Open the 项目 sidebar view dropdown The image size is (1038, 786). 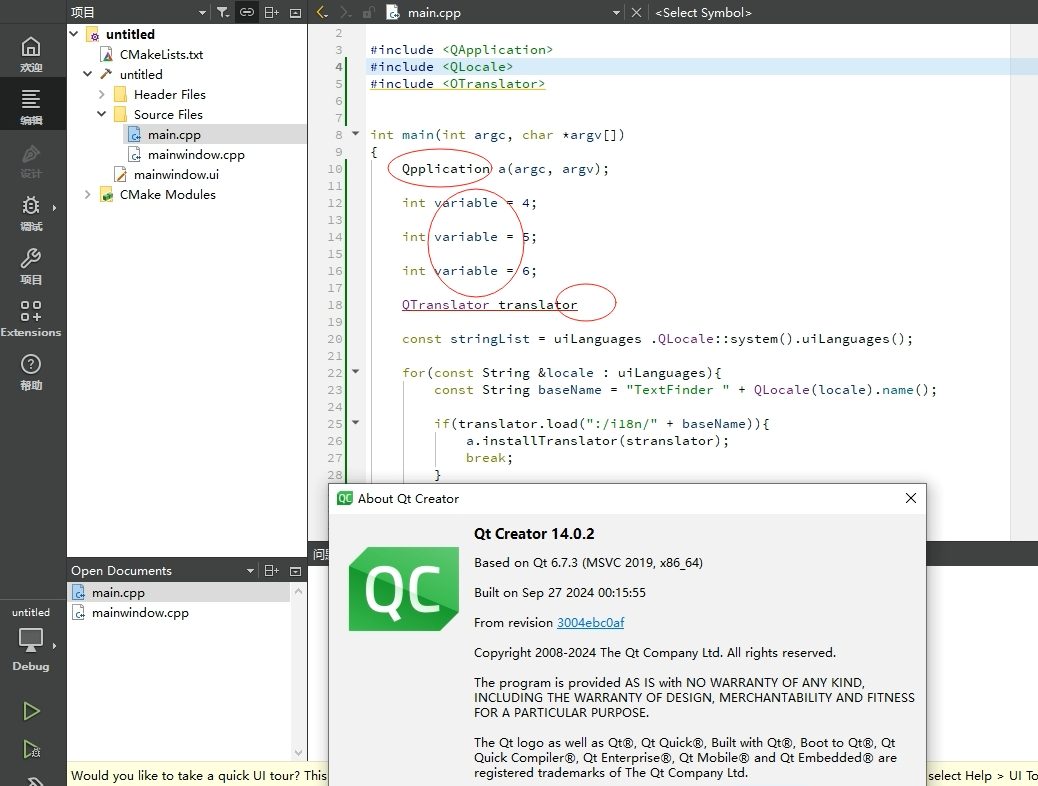pos(203,13)
